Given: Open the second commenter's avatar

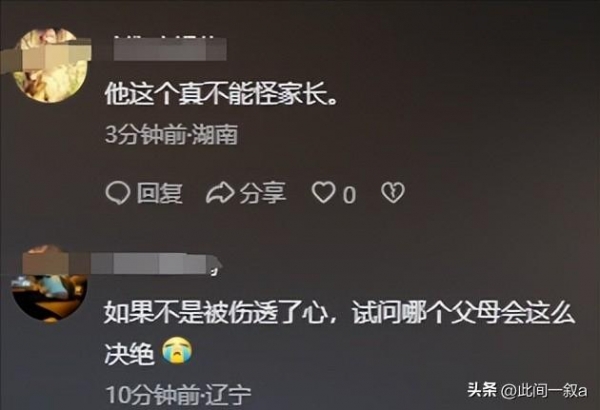Looking at the screenshot, I should pyautogui.click(x=49, y=285).
